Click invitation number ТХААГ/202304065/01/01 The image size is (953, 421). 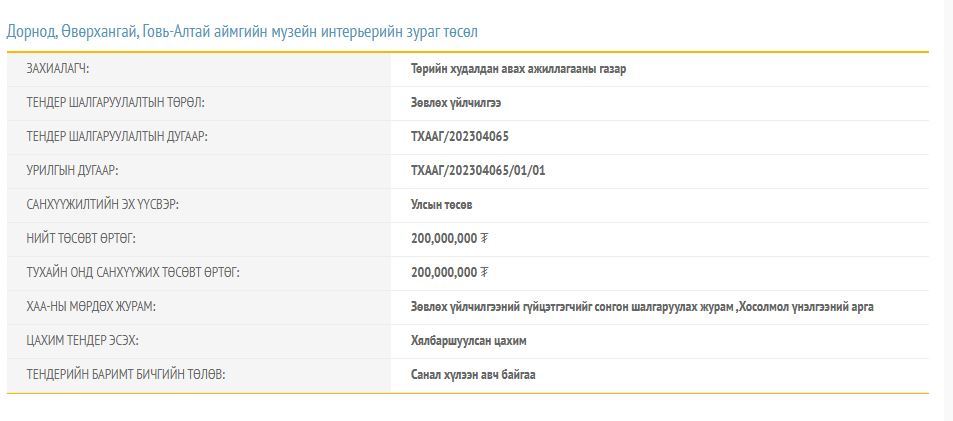[478, 171]
